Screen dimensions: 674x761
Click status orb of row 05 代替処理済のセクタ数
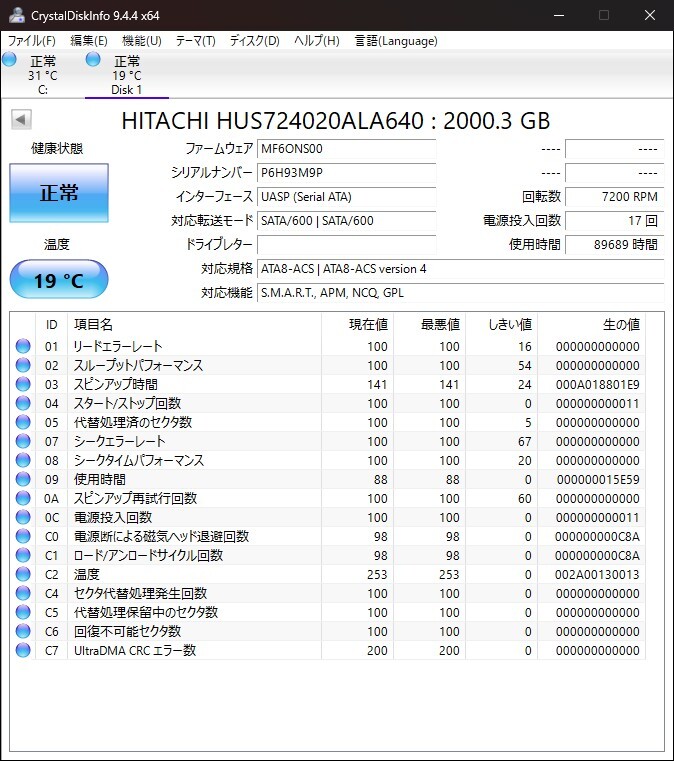pos(23,422)
